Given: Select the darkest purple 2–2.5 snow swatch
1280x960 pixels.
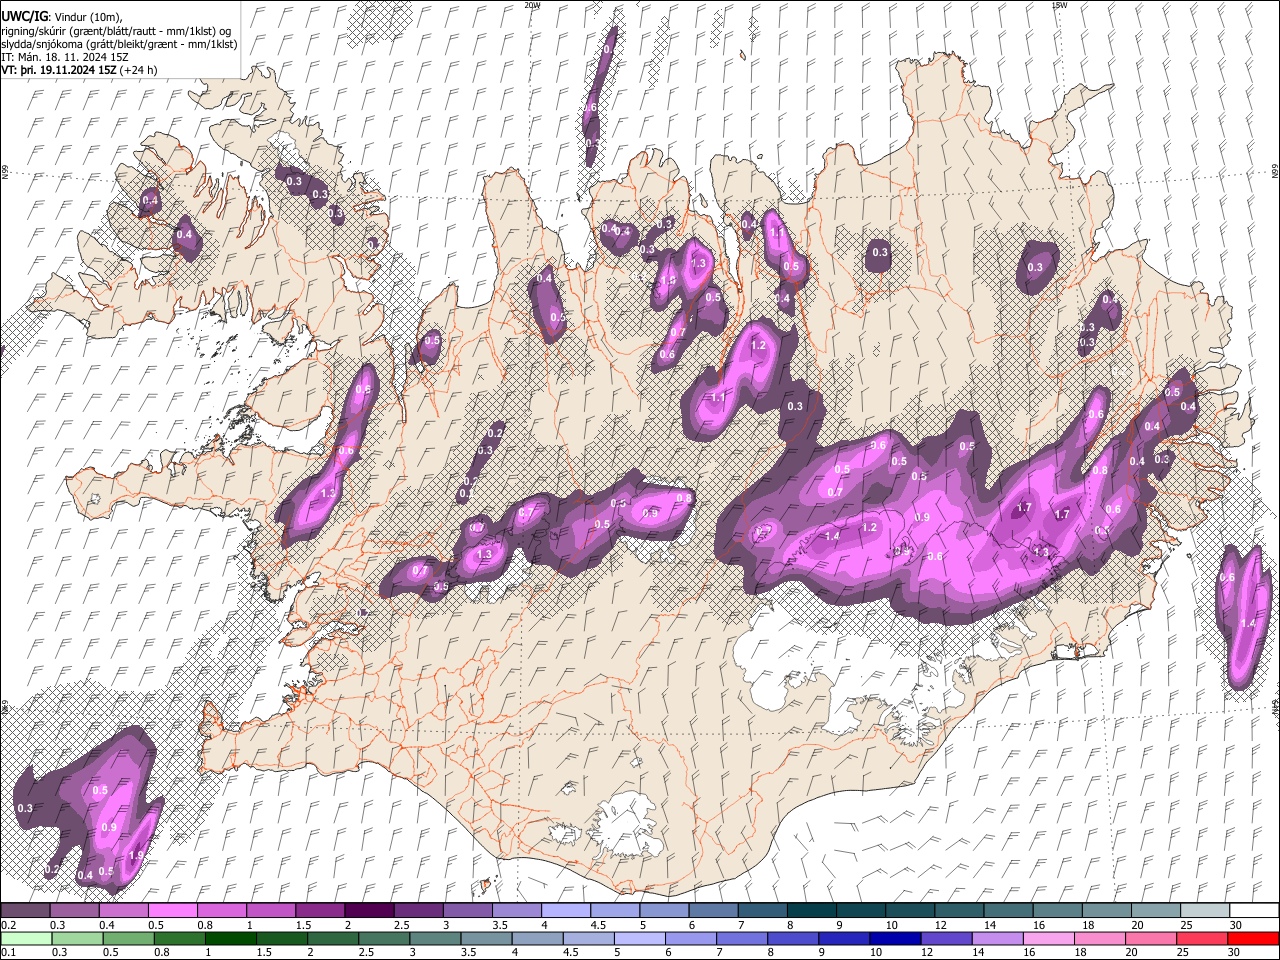Looking at the screenshot, I should tap(369, 911).
